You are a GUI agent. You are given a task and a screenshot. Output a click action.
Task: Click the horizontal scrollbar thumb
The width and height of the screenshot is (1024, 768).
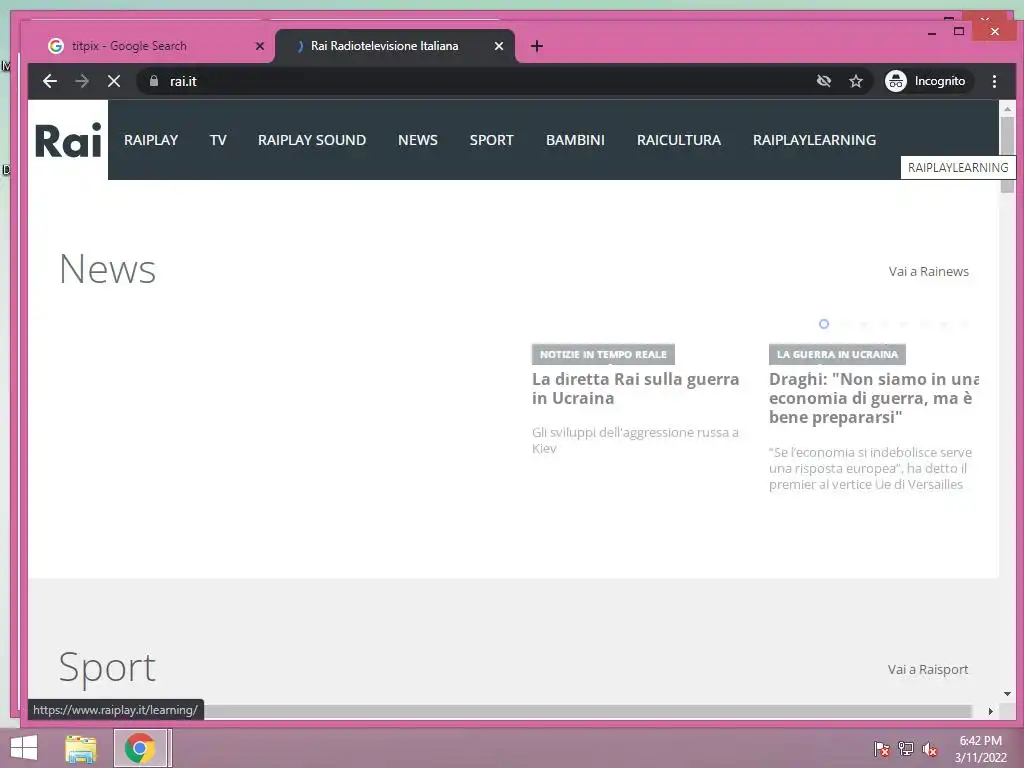tap(588, 711)
